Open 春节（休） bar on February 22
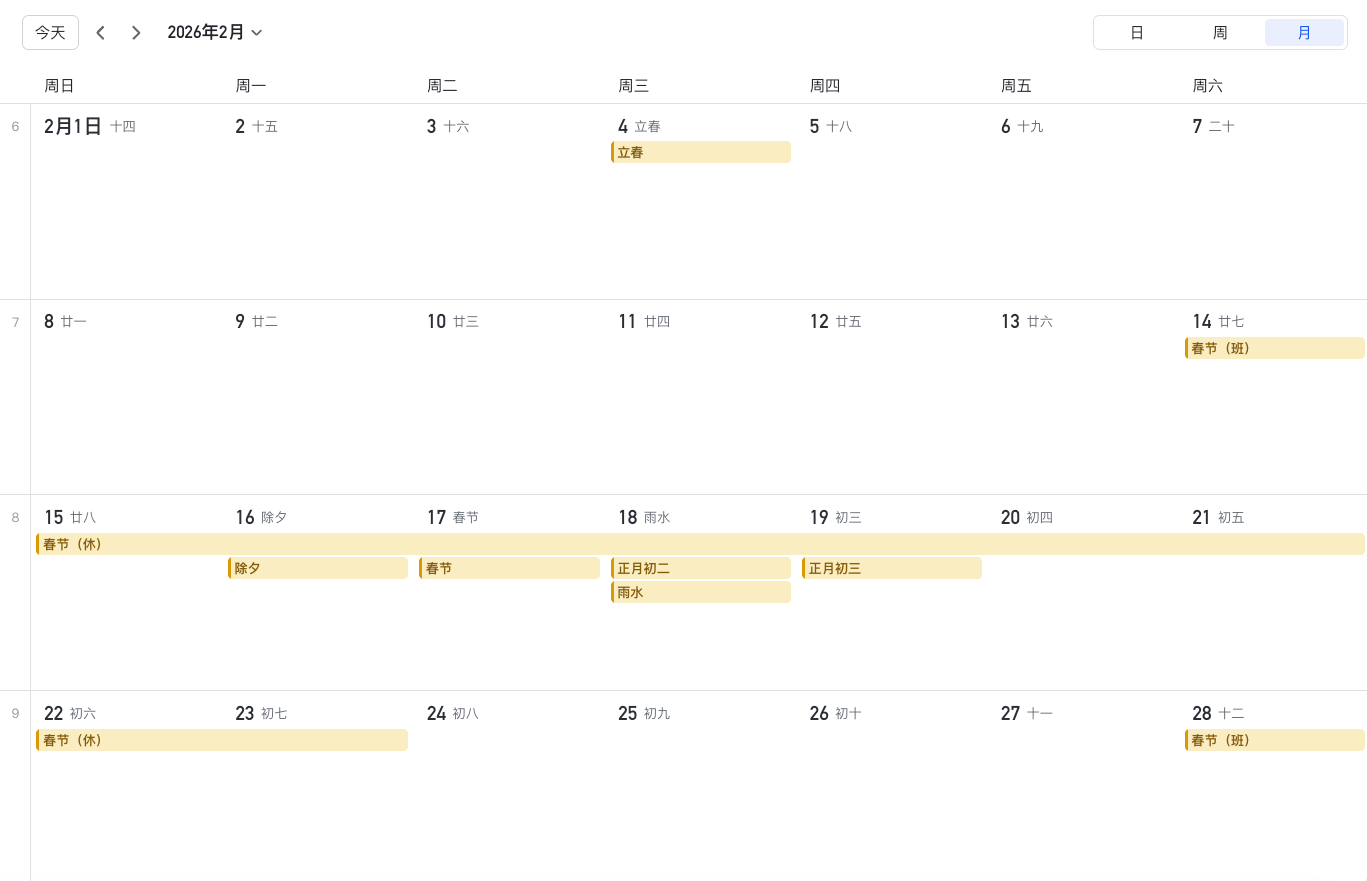1367x881 pixels. point(222,740)
